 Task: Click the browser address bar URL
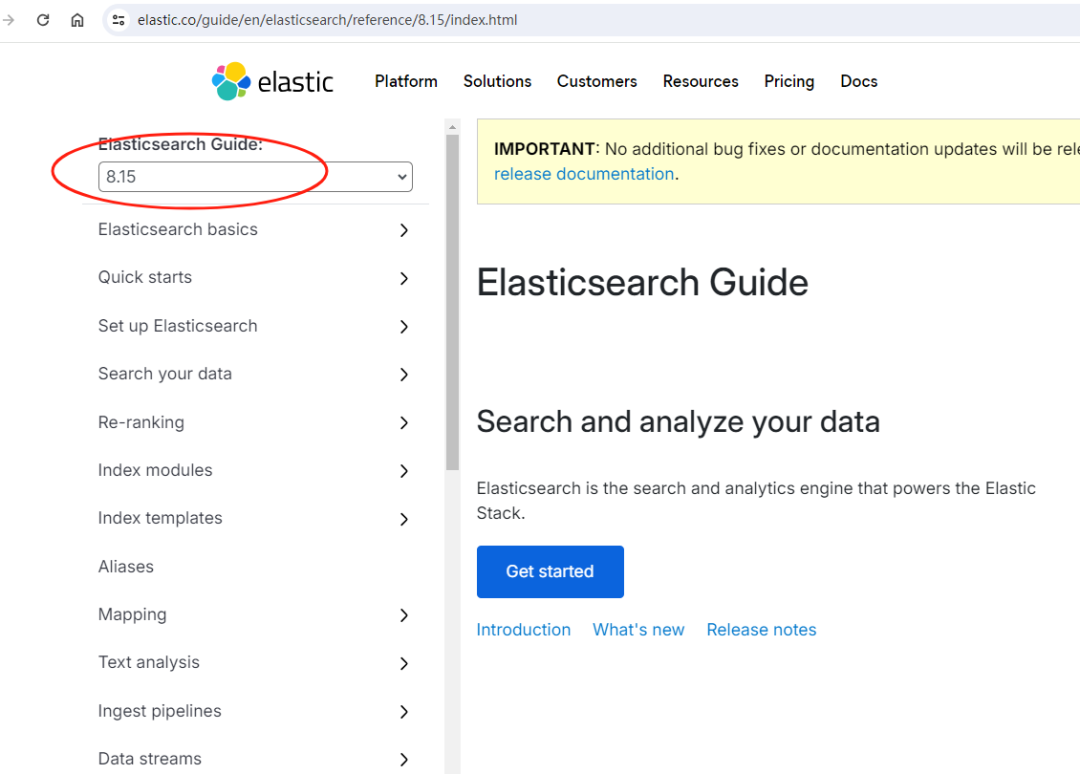click(x=327, y=20)
